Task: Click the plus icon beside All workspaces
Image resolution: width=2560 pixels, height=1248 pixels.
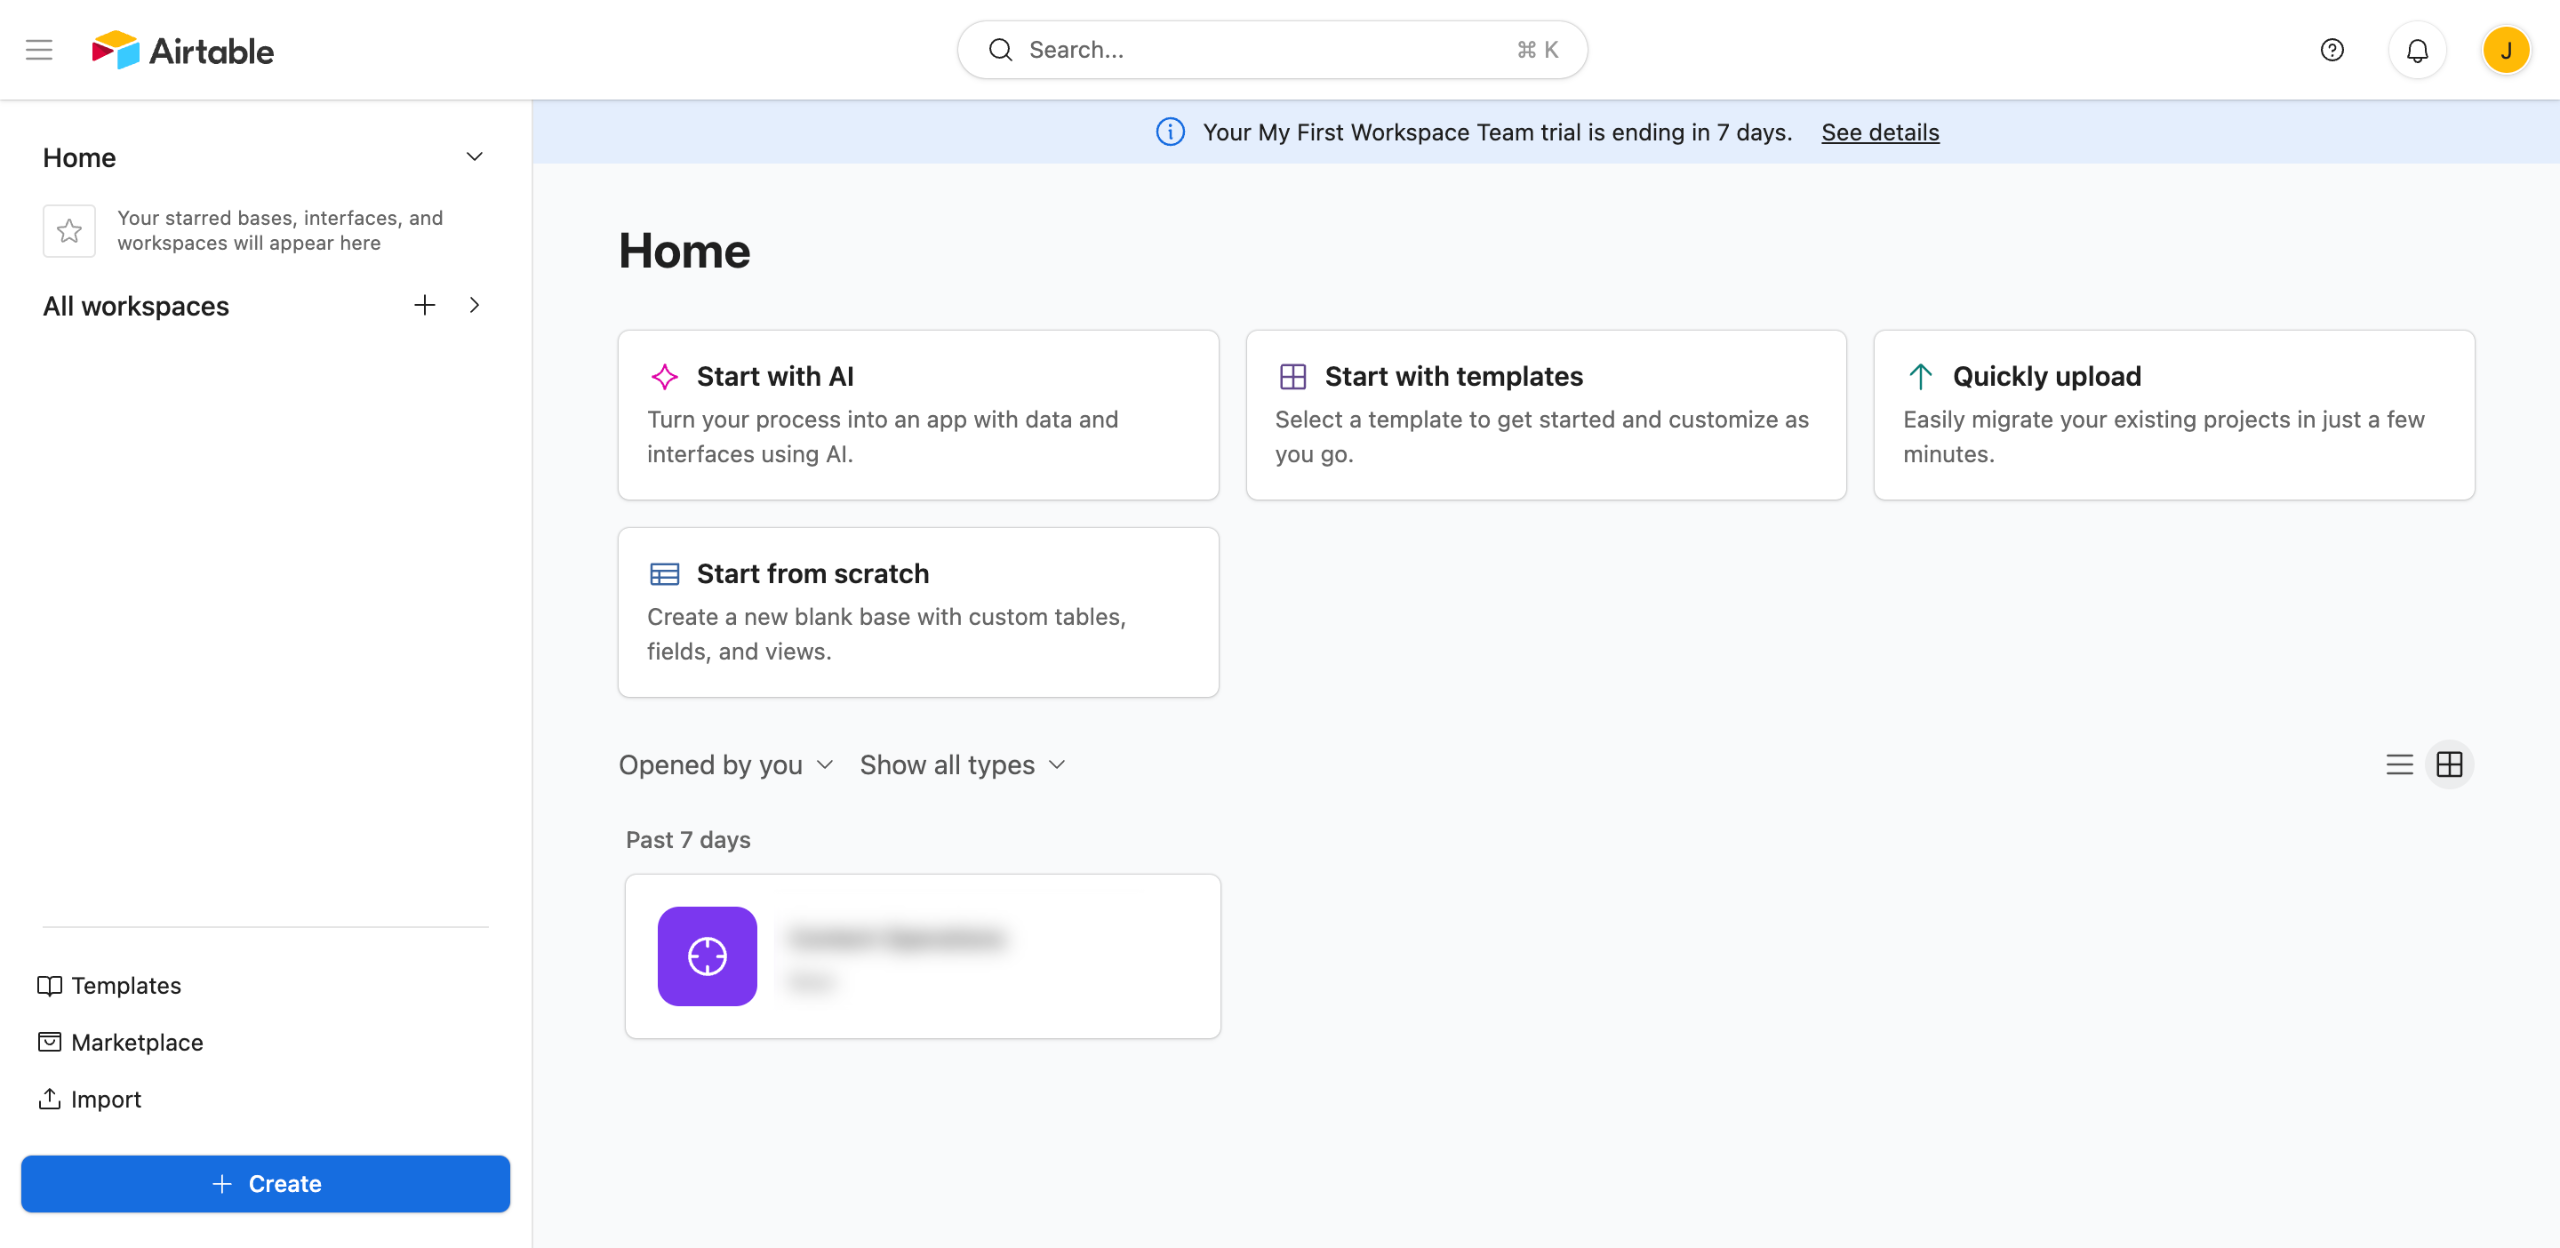Action: point(425,305)
